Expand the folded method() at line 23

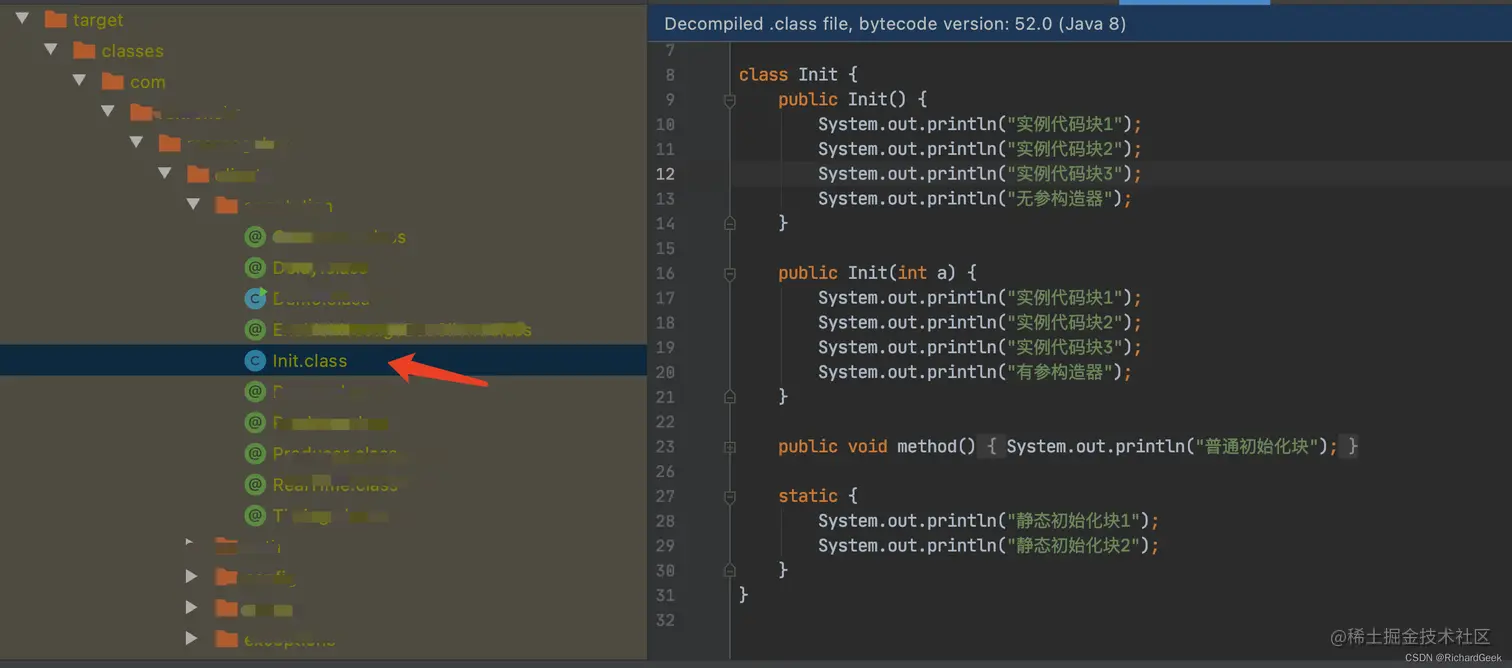[729, 447]
